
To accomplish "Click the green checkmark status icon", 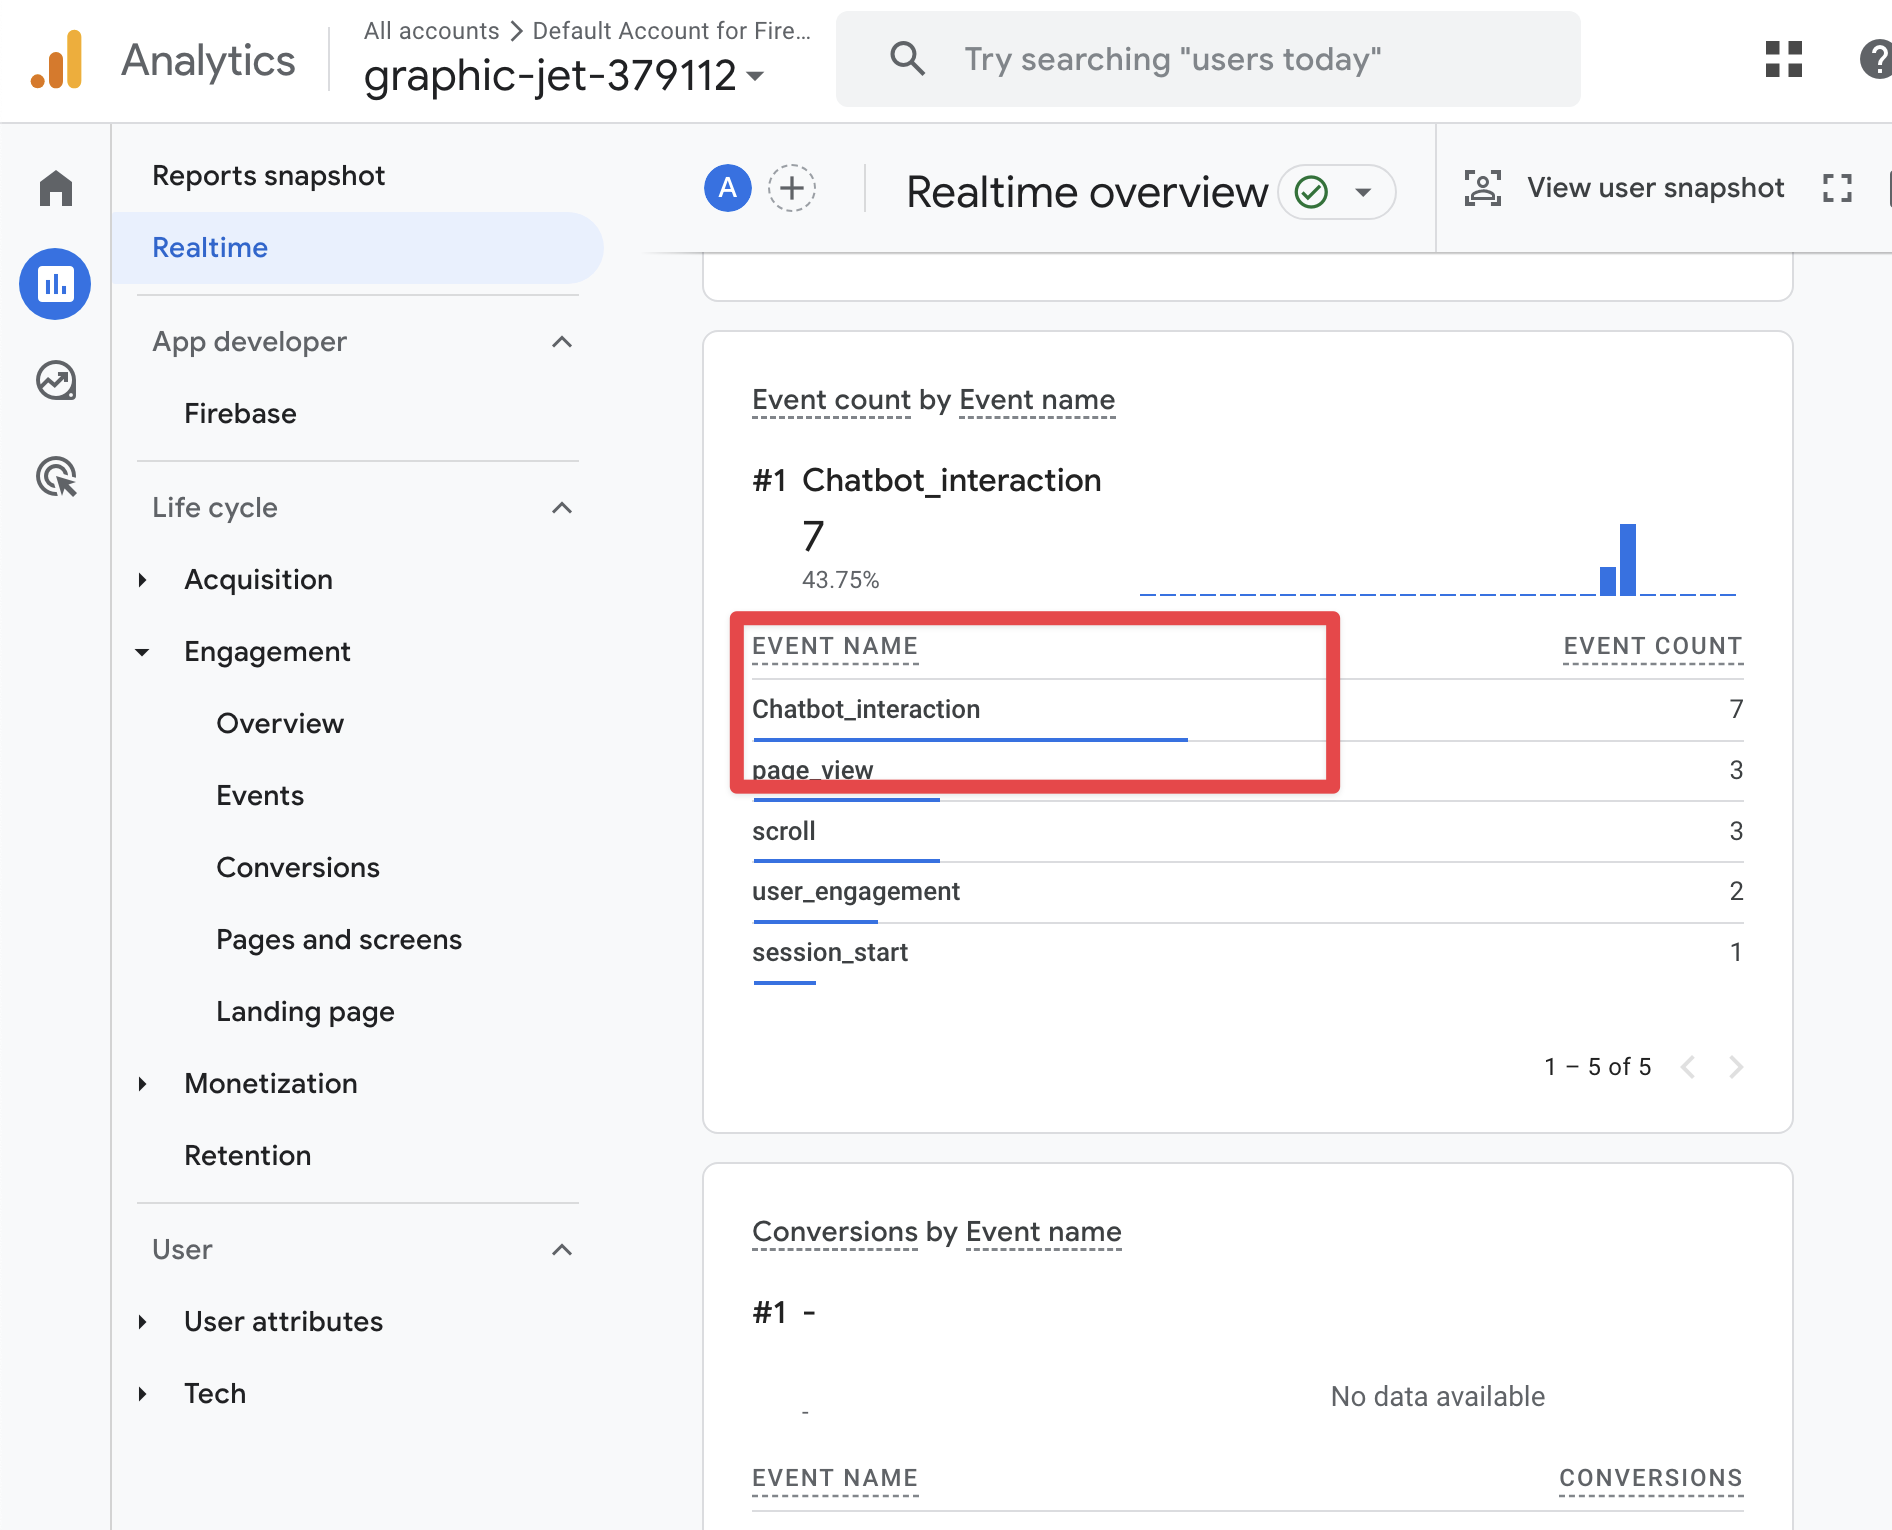I will pos(1311,191).
